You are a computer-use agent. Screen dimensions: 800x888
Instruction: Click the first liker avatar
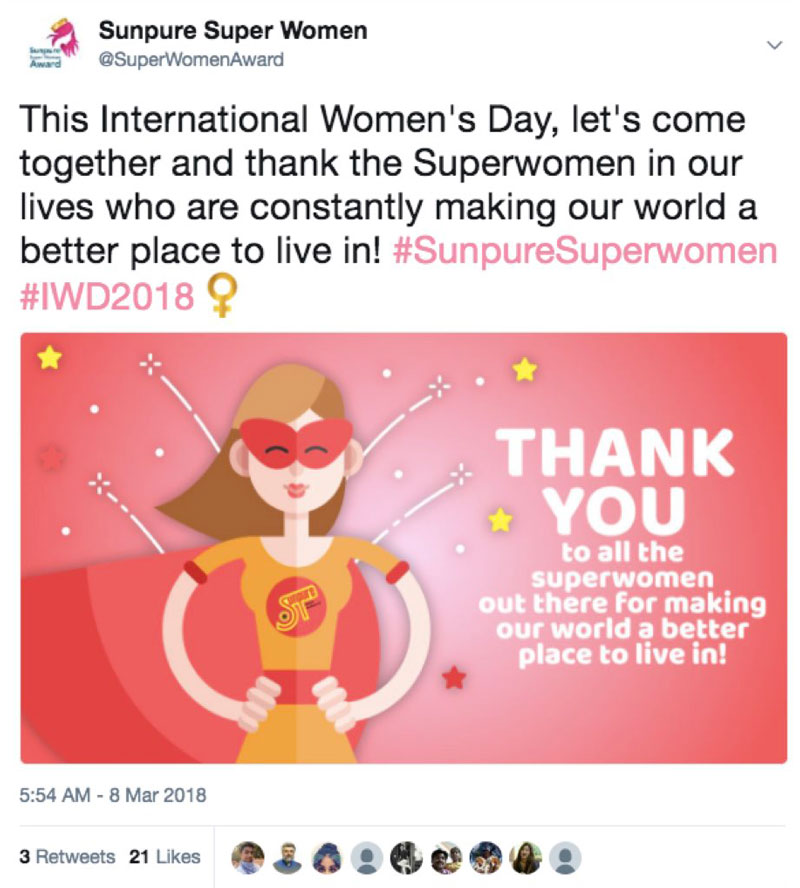click(247, 857)
